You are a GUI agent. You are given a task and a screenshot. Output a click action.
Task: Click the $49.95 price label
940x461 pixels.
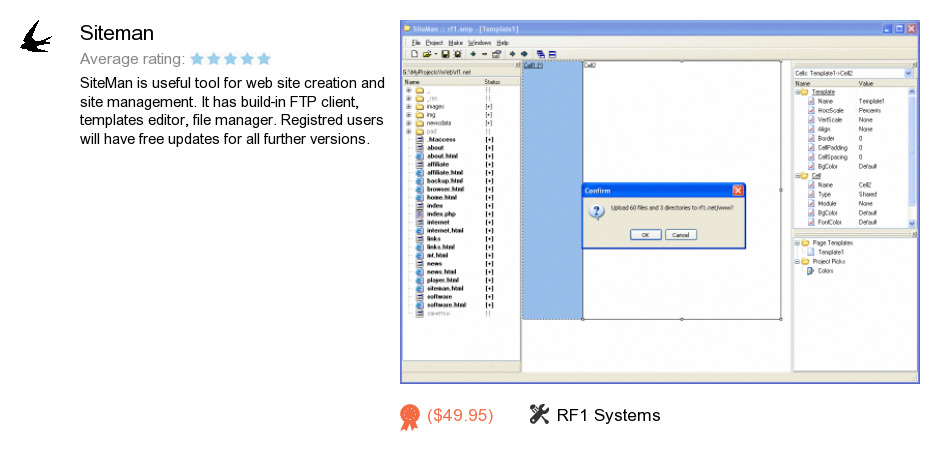tap(460, 415)
